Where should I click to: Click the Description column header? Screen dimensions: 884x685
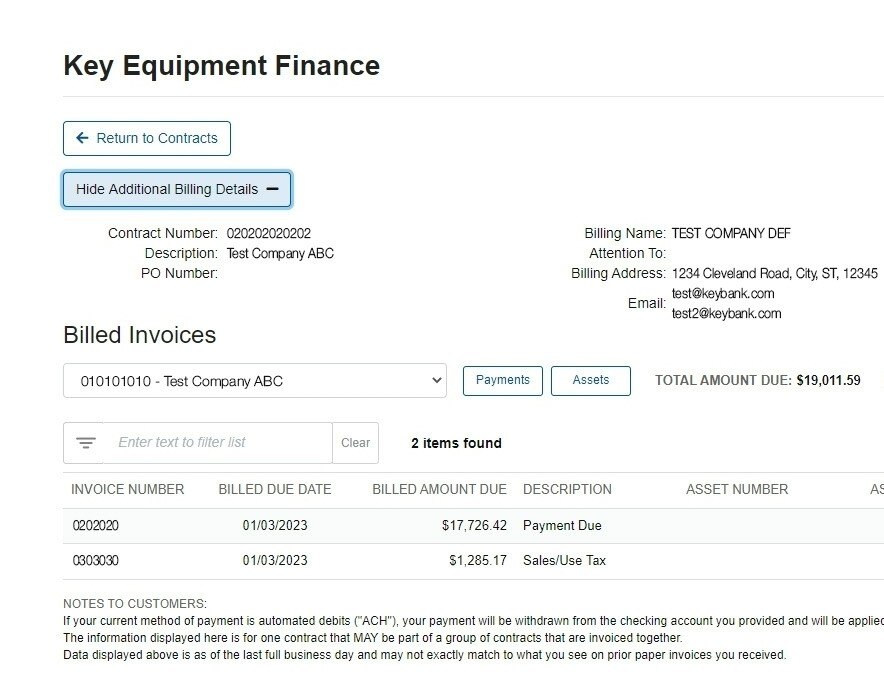[567, 490]
